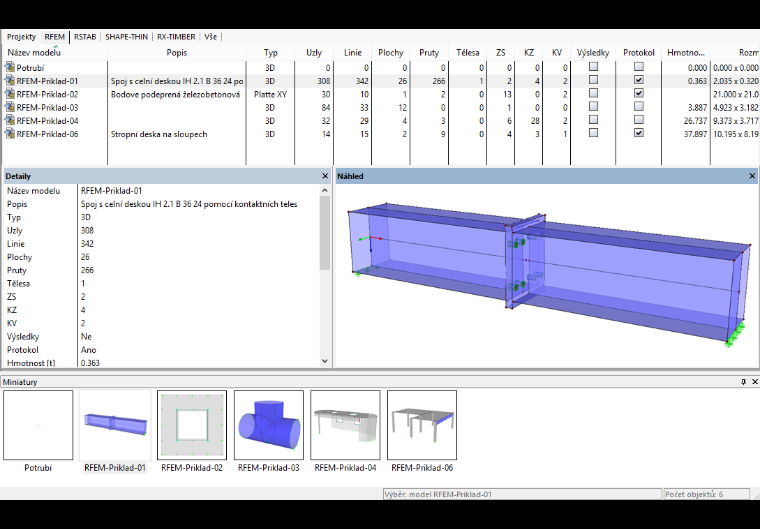Image resolution: width=760 pixels, height=529 pixels.
Task: Click the scroll-down arrow in Detaily panel
Action: pyautogui.click(x=325, y=361)
